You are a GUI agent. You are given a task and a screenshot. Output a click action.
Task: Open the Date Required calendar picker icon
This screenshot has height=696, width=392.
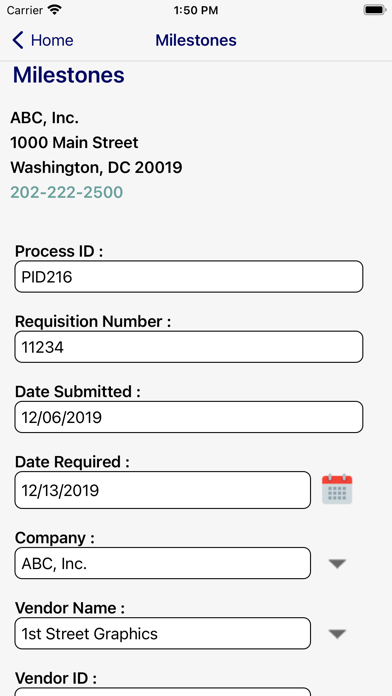[x=337, y=489]
